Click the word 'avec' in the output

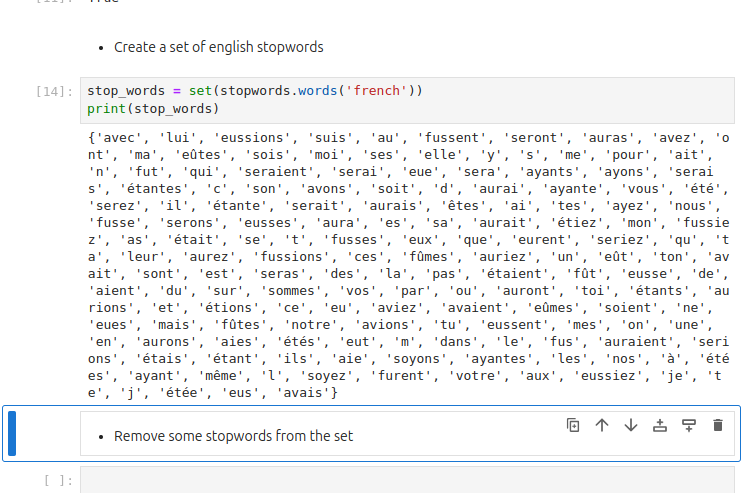coord(115,138)
